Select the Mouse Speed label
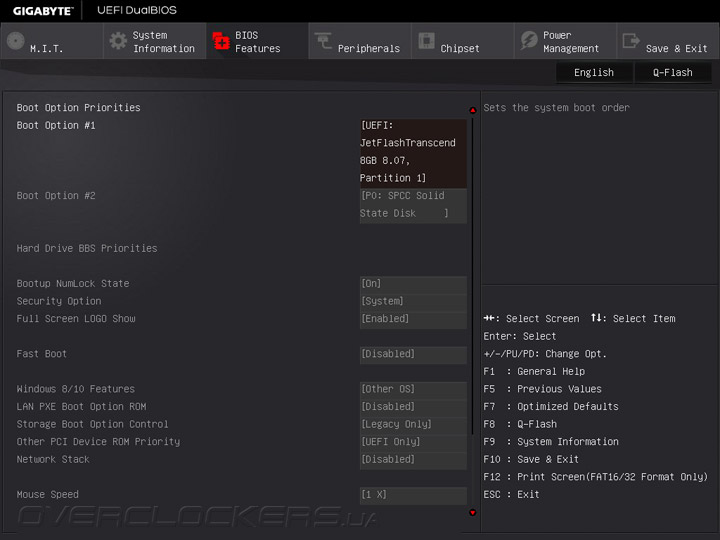This screenshot has height=540, width=720. 48,495
